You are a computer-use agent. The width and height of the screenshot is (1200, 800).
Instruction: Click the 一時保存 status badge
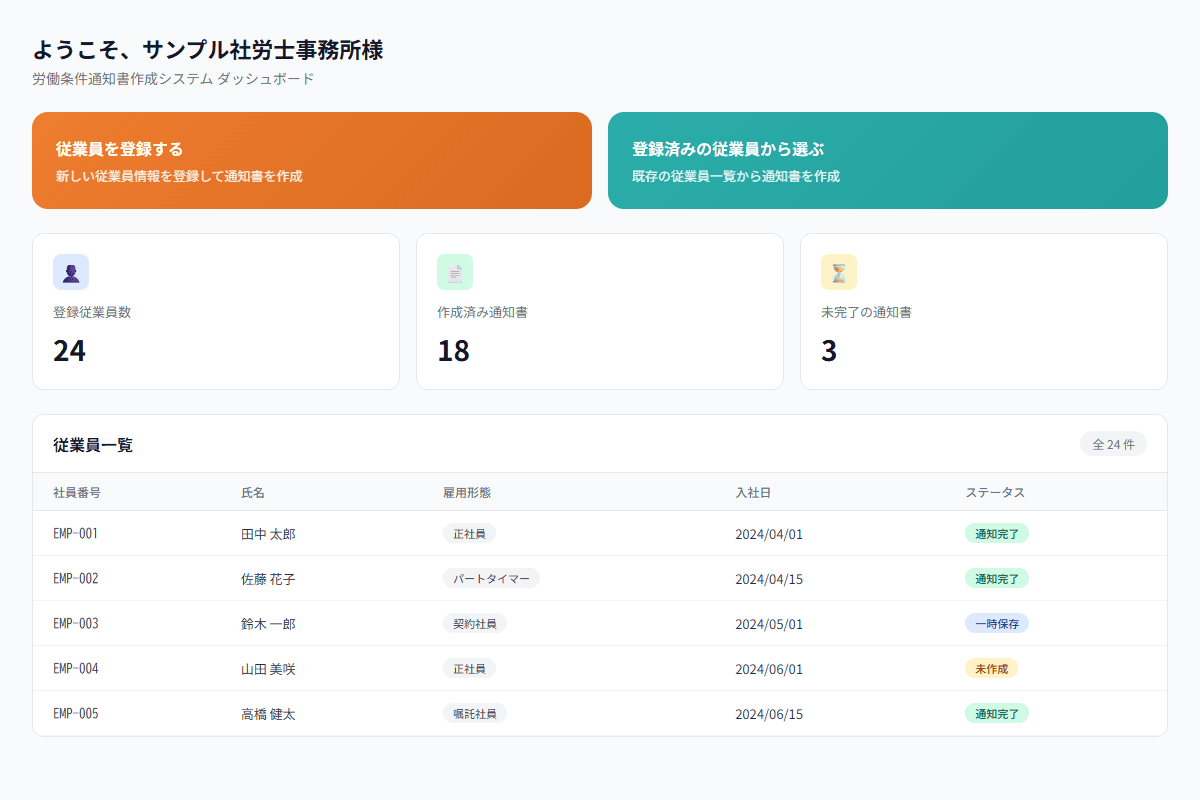(997, 624)
